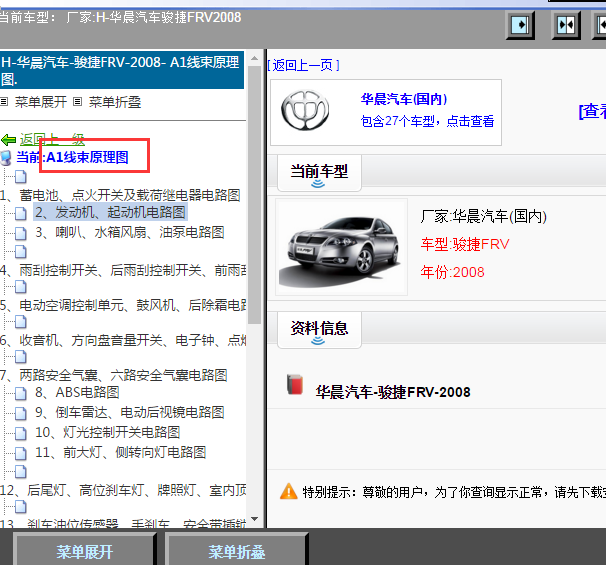Click small icon before top 菜单展开 link

tap(4, 102)
